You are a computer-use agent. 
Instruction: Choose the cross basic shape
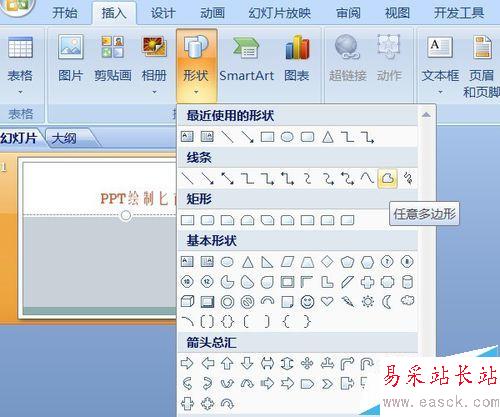[367, 282]
